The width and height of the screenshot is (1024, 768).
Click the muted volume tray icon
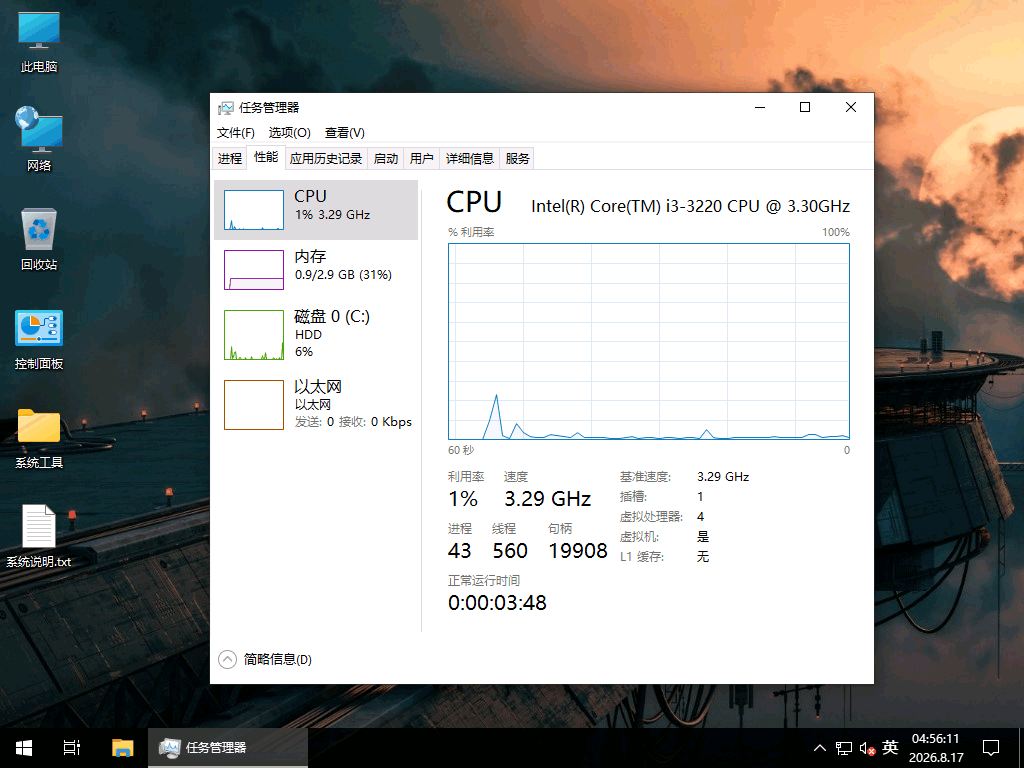tap(867, 748)
